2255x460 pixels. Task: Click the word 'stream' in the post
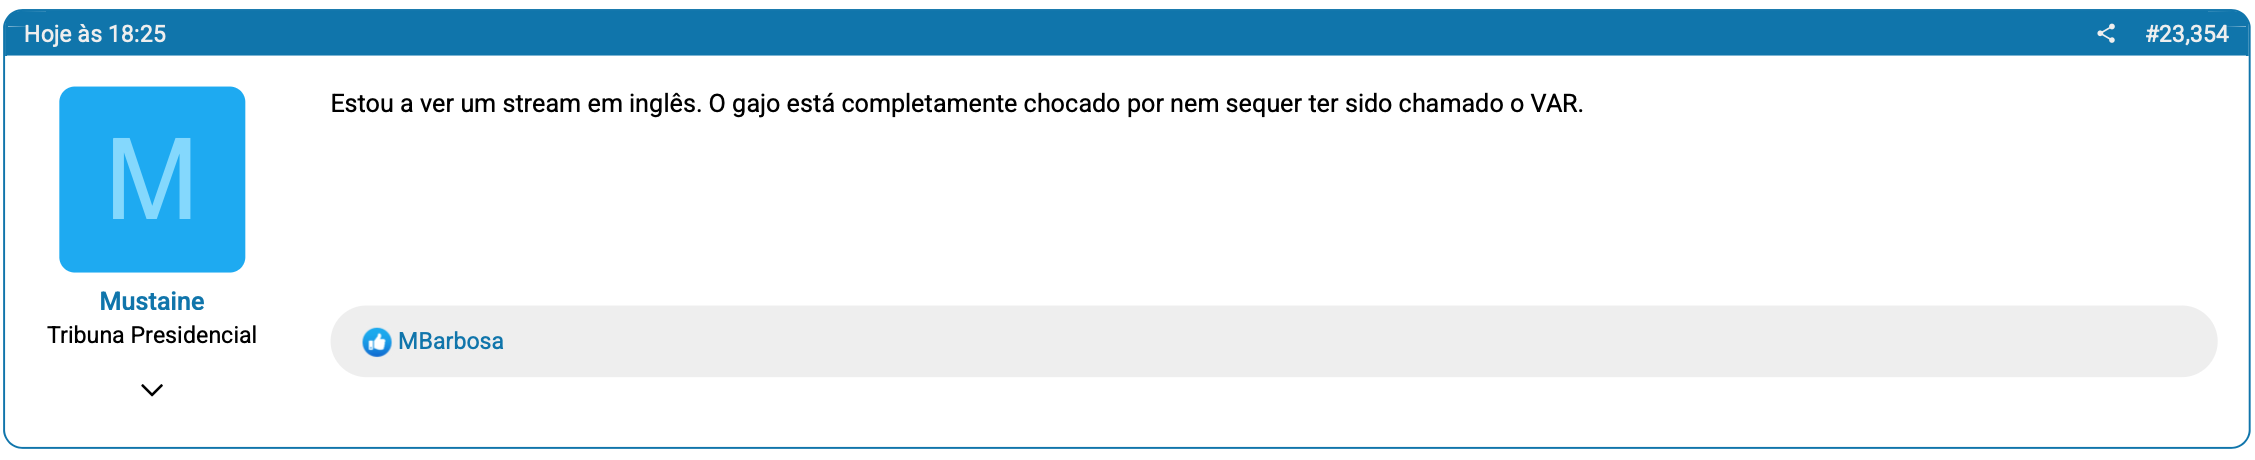pyautogui.click(x=541, y=104)
